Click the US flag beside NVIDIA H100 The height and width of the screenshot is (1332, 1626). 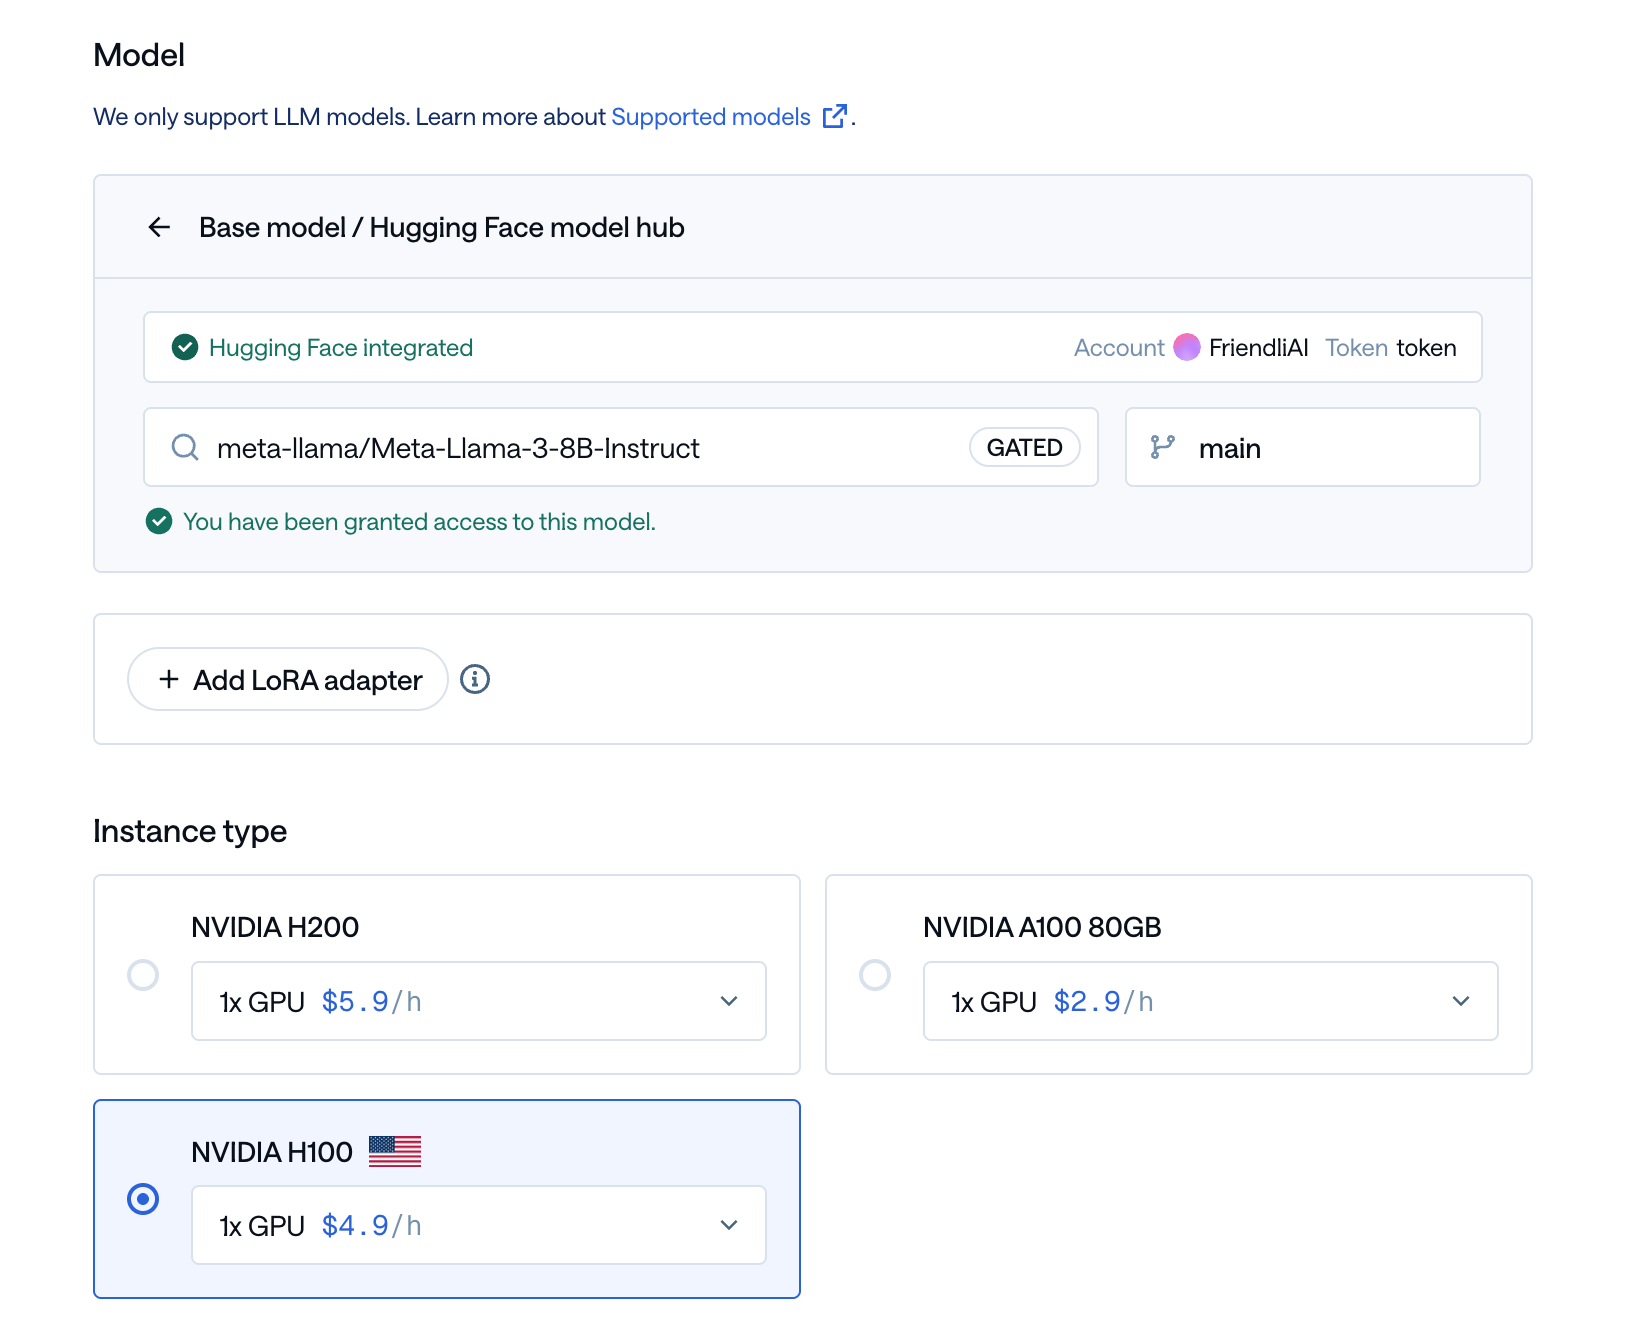[x=396, y=1151]
